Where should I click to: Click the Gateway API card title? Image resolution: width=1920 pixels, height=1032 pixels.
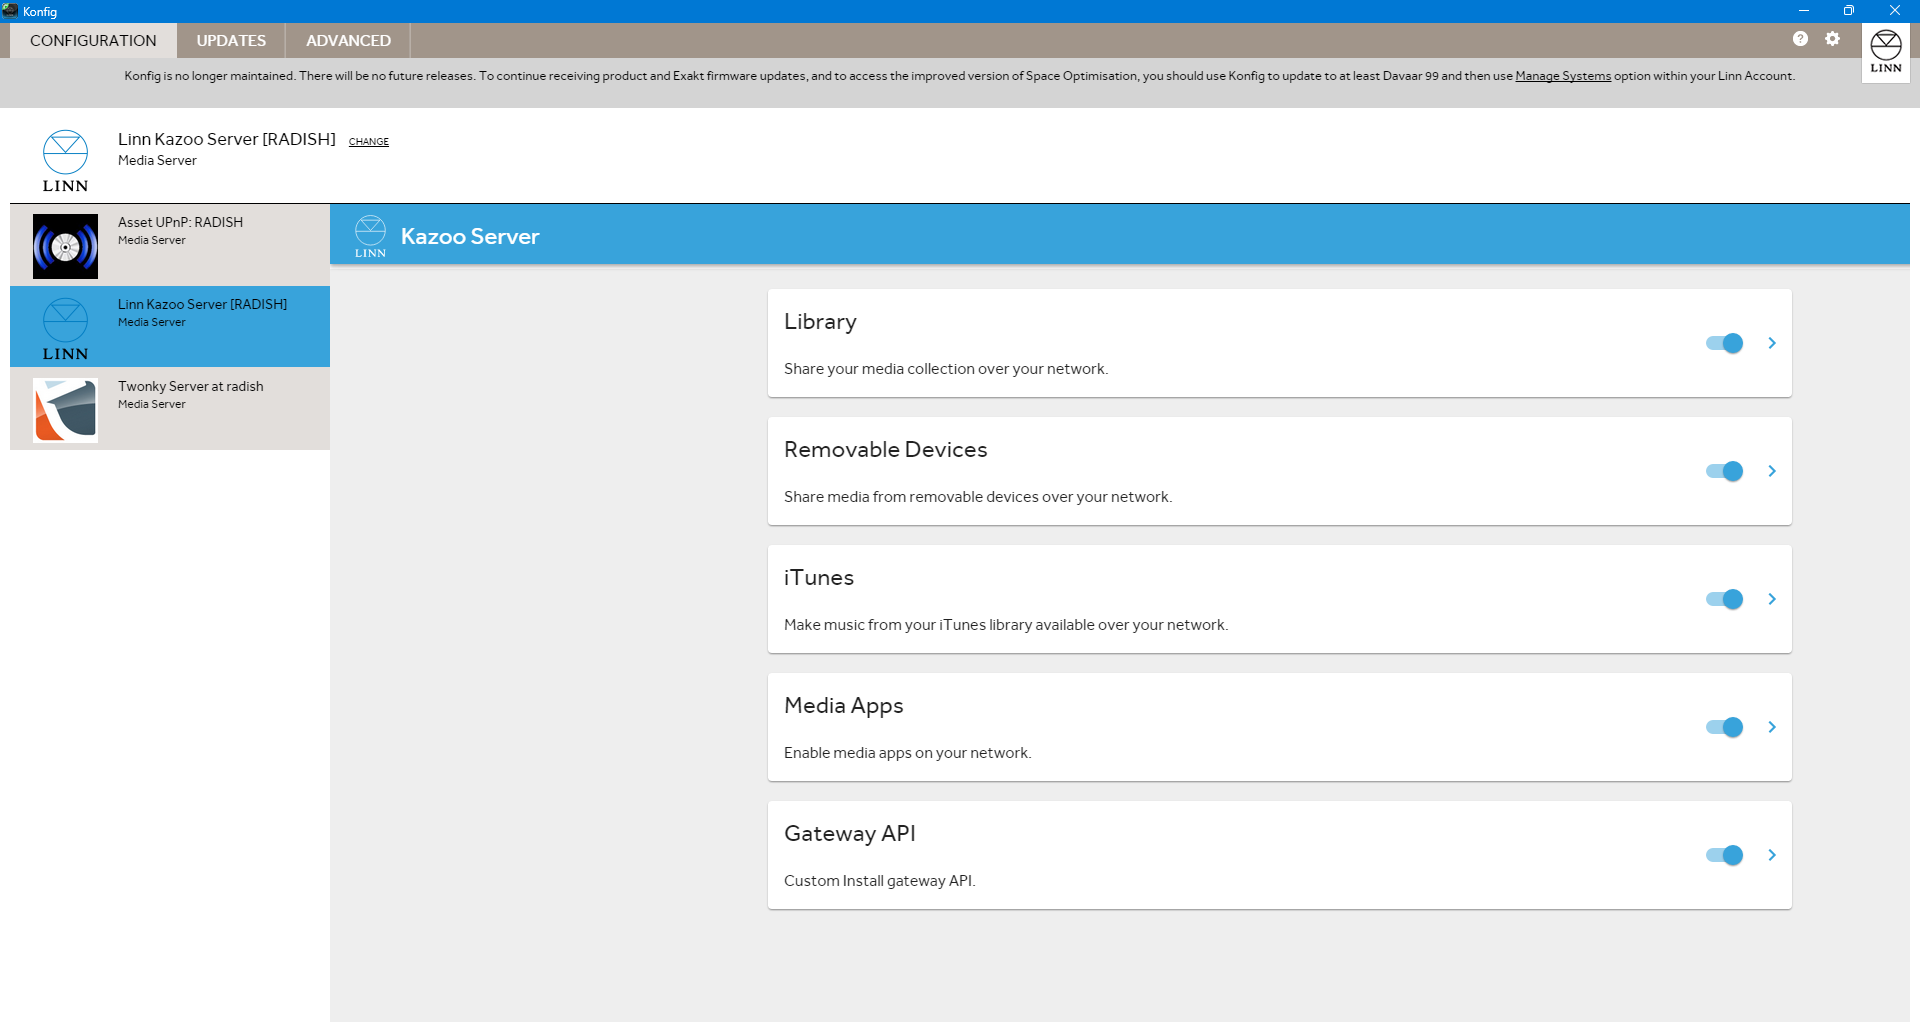[849, 834]
